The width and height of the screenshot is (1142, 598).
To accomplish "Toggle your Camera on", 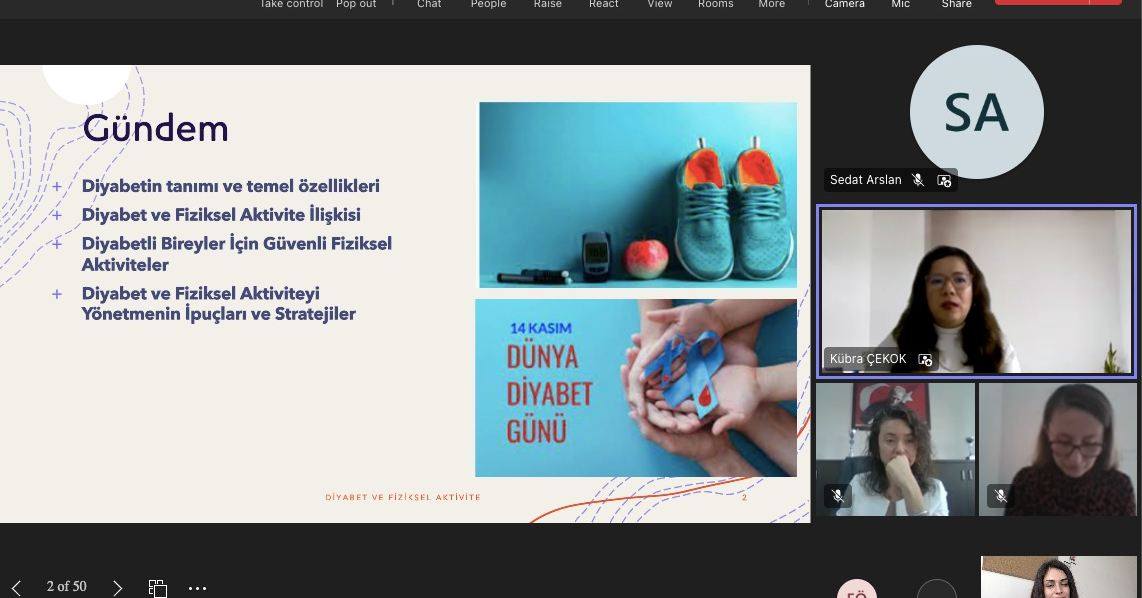I will click(844, 5).
